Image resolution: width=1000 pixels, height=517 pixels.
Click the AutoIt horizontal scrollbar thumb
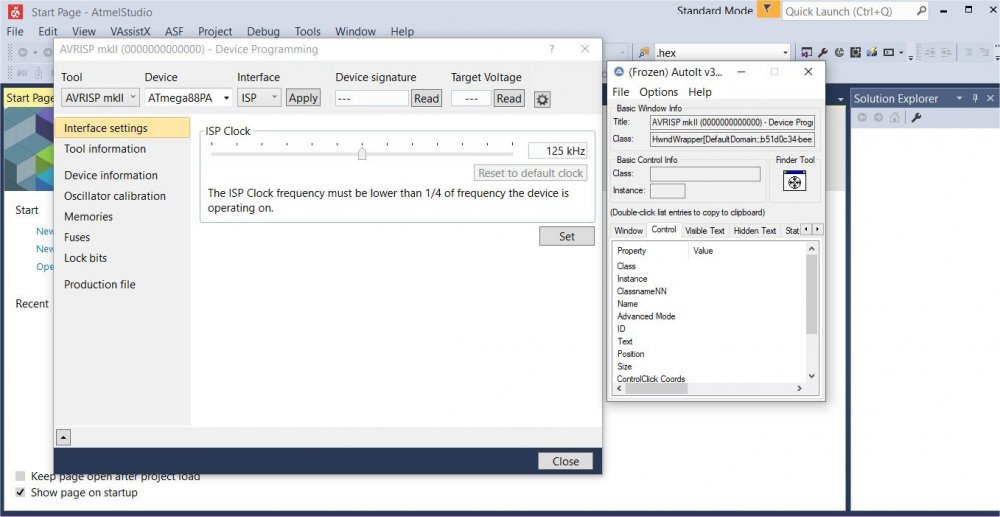pos(656,388)
